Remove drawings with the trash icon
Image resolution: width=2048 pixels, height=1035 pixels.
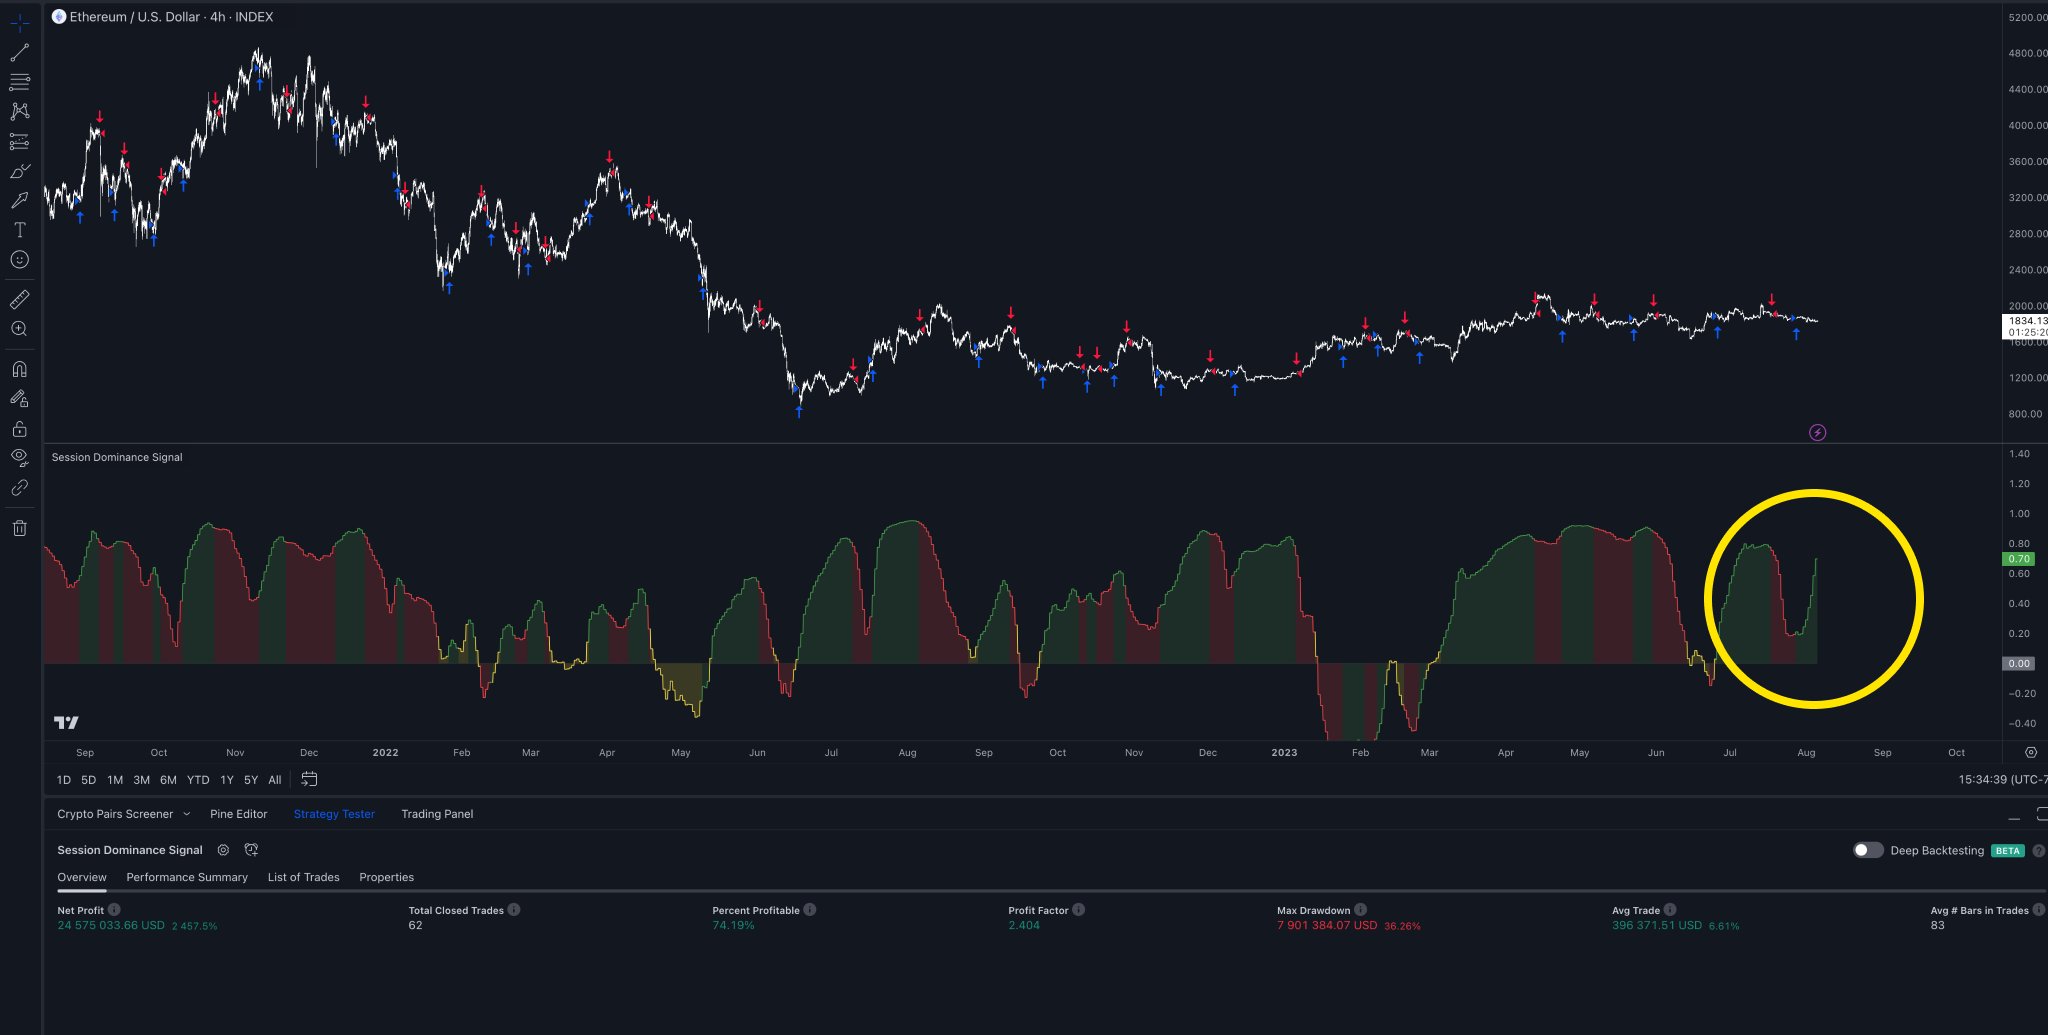[19, 527]
